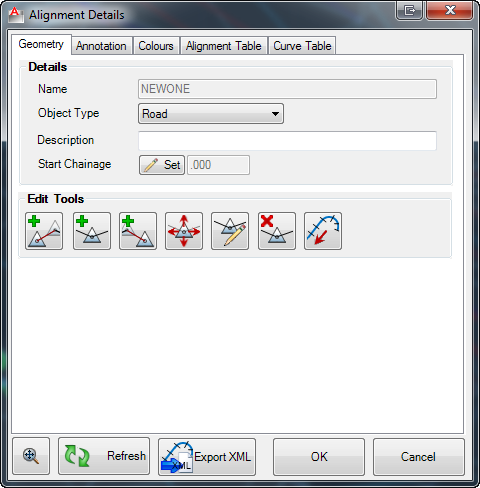Image resolution: width=480 pixels, height=488 pixels.
Task: Go to the Alignment Table tab
Action: click(224, 46)
